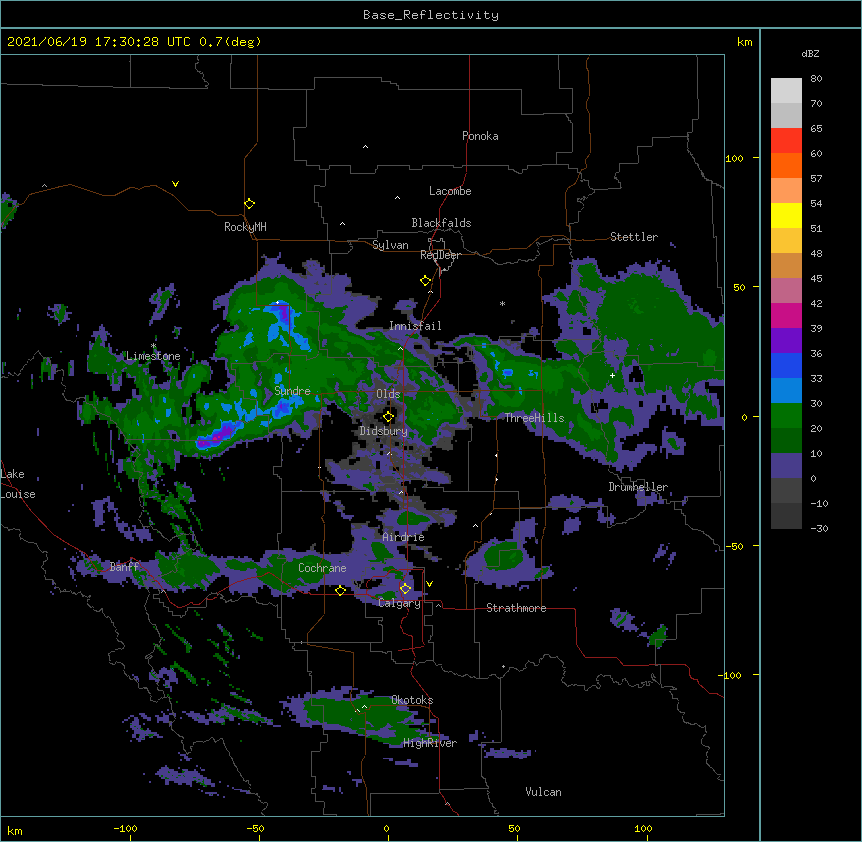Pick the light gray 70-80 dBZ legend swatch
862x842 pixels.
(786, 91)
